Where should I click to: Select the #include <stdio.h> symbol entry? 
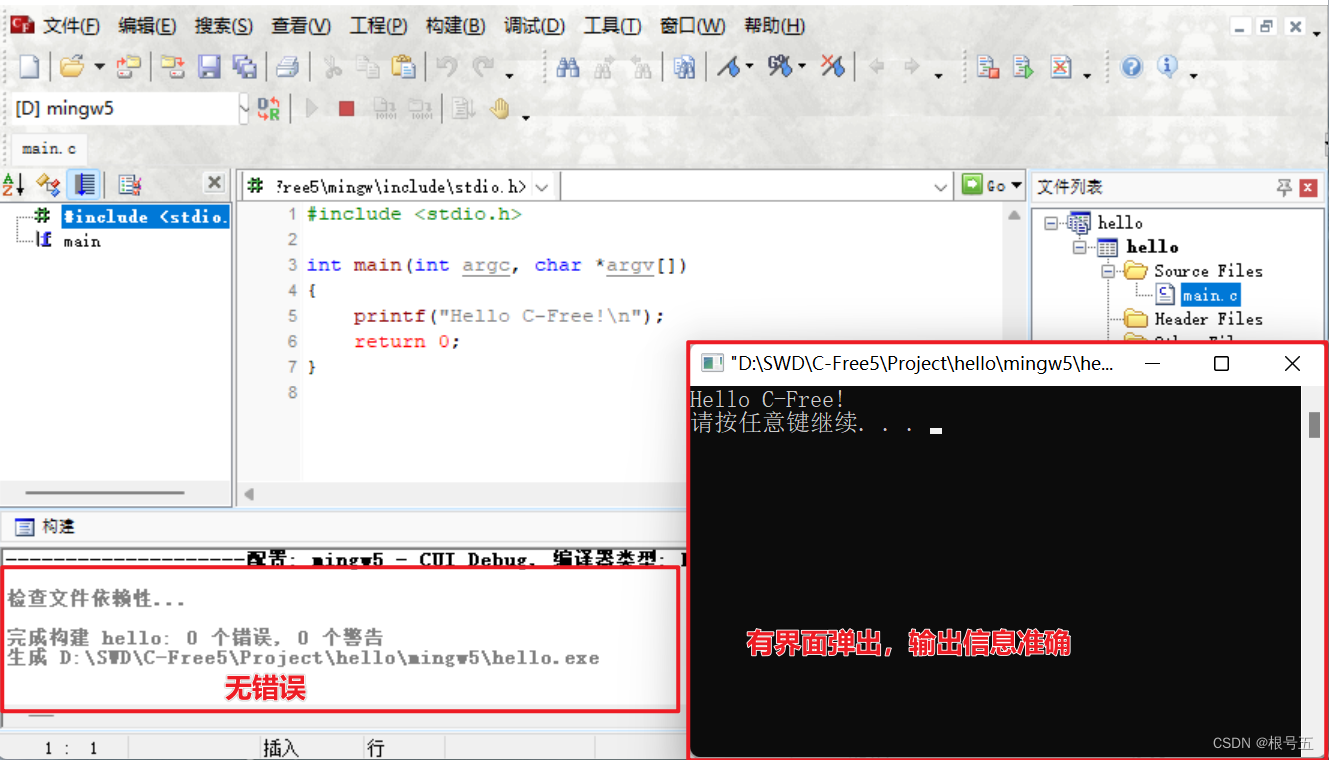[x=145, y=216]
